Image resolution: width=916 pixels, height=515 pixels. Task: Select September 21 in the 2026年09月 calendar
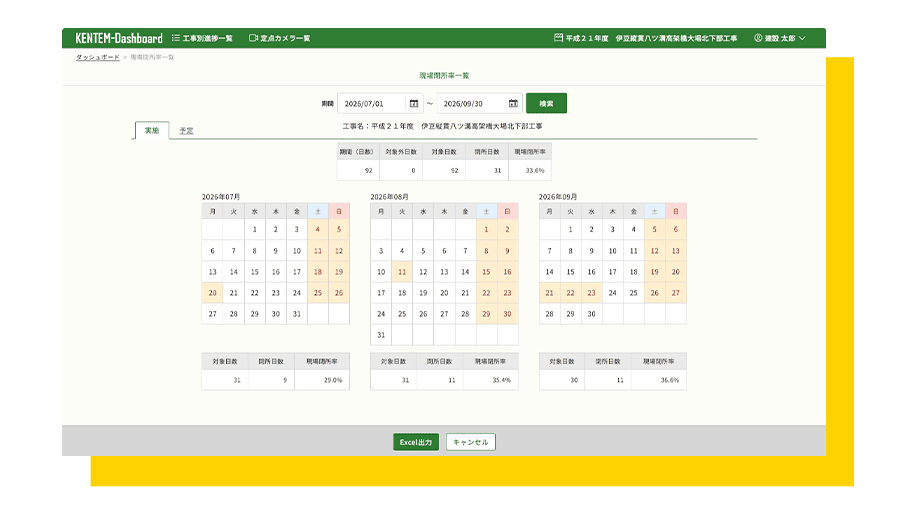click(549, 293)
